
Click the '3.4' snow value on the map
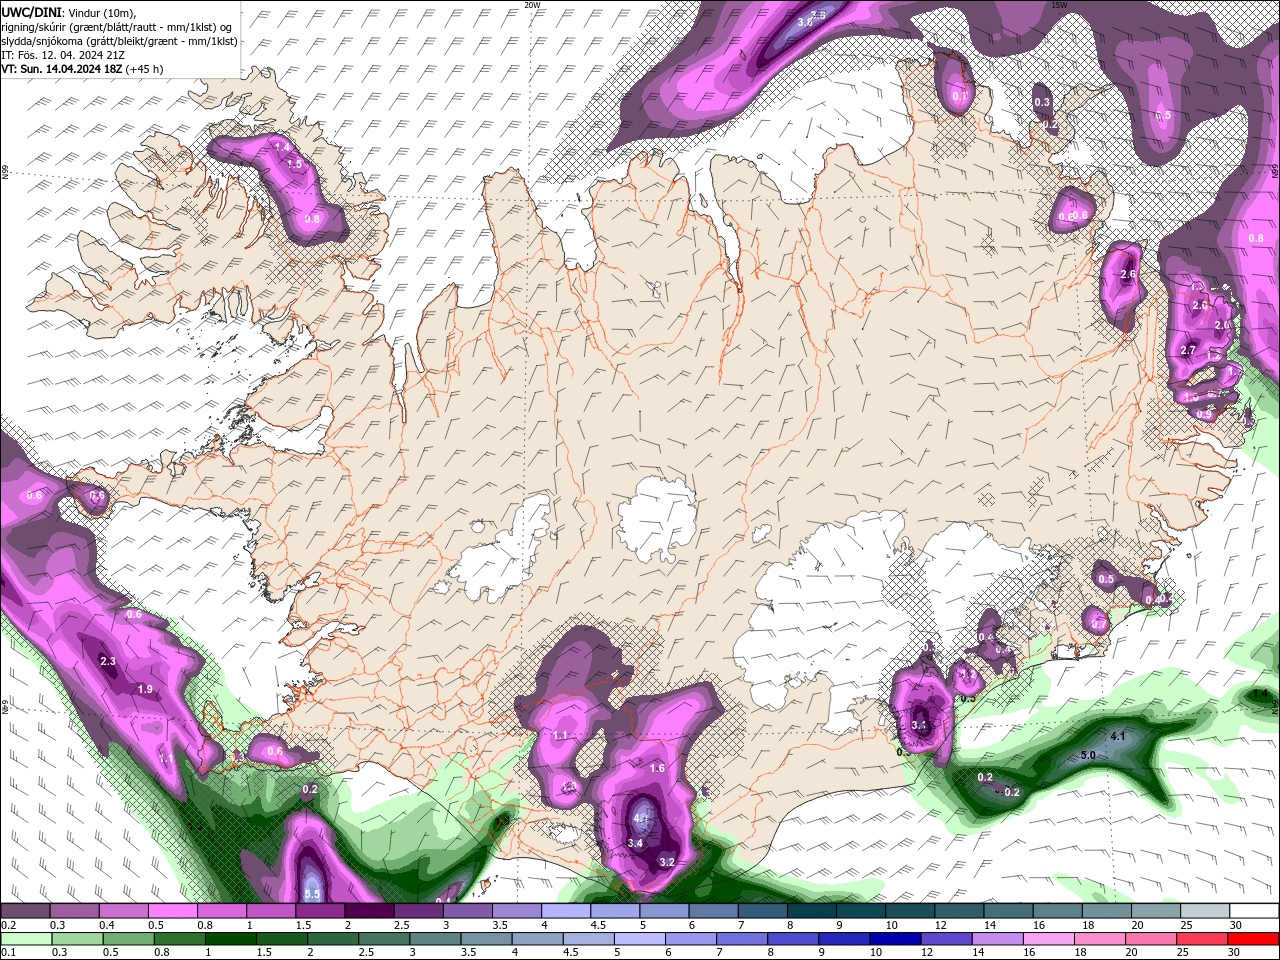635,843
